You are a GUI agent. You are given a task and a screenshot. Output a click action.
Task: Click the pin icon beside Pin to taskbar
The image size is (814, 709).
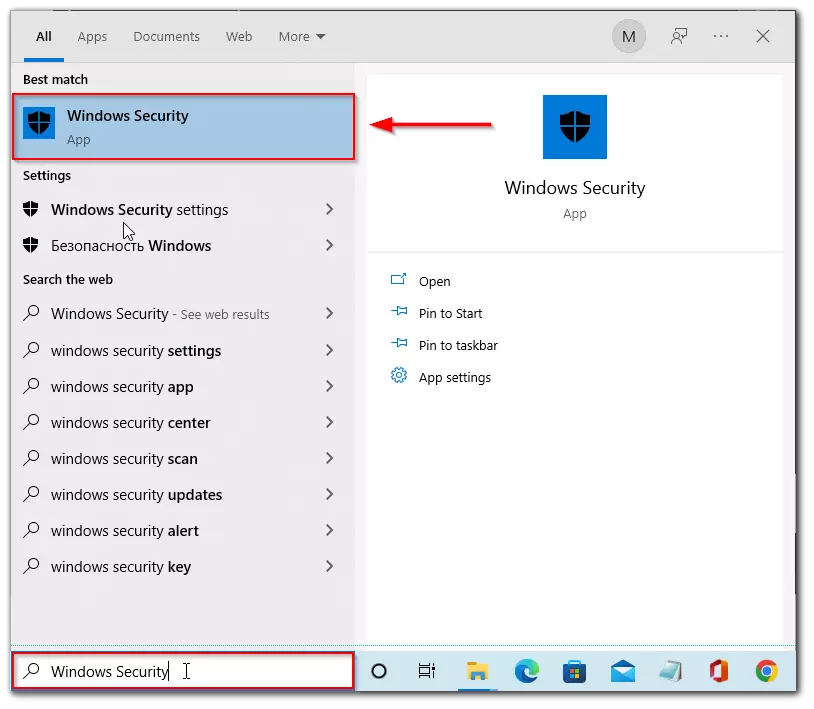tap(399, 343)
